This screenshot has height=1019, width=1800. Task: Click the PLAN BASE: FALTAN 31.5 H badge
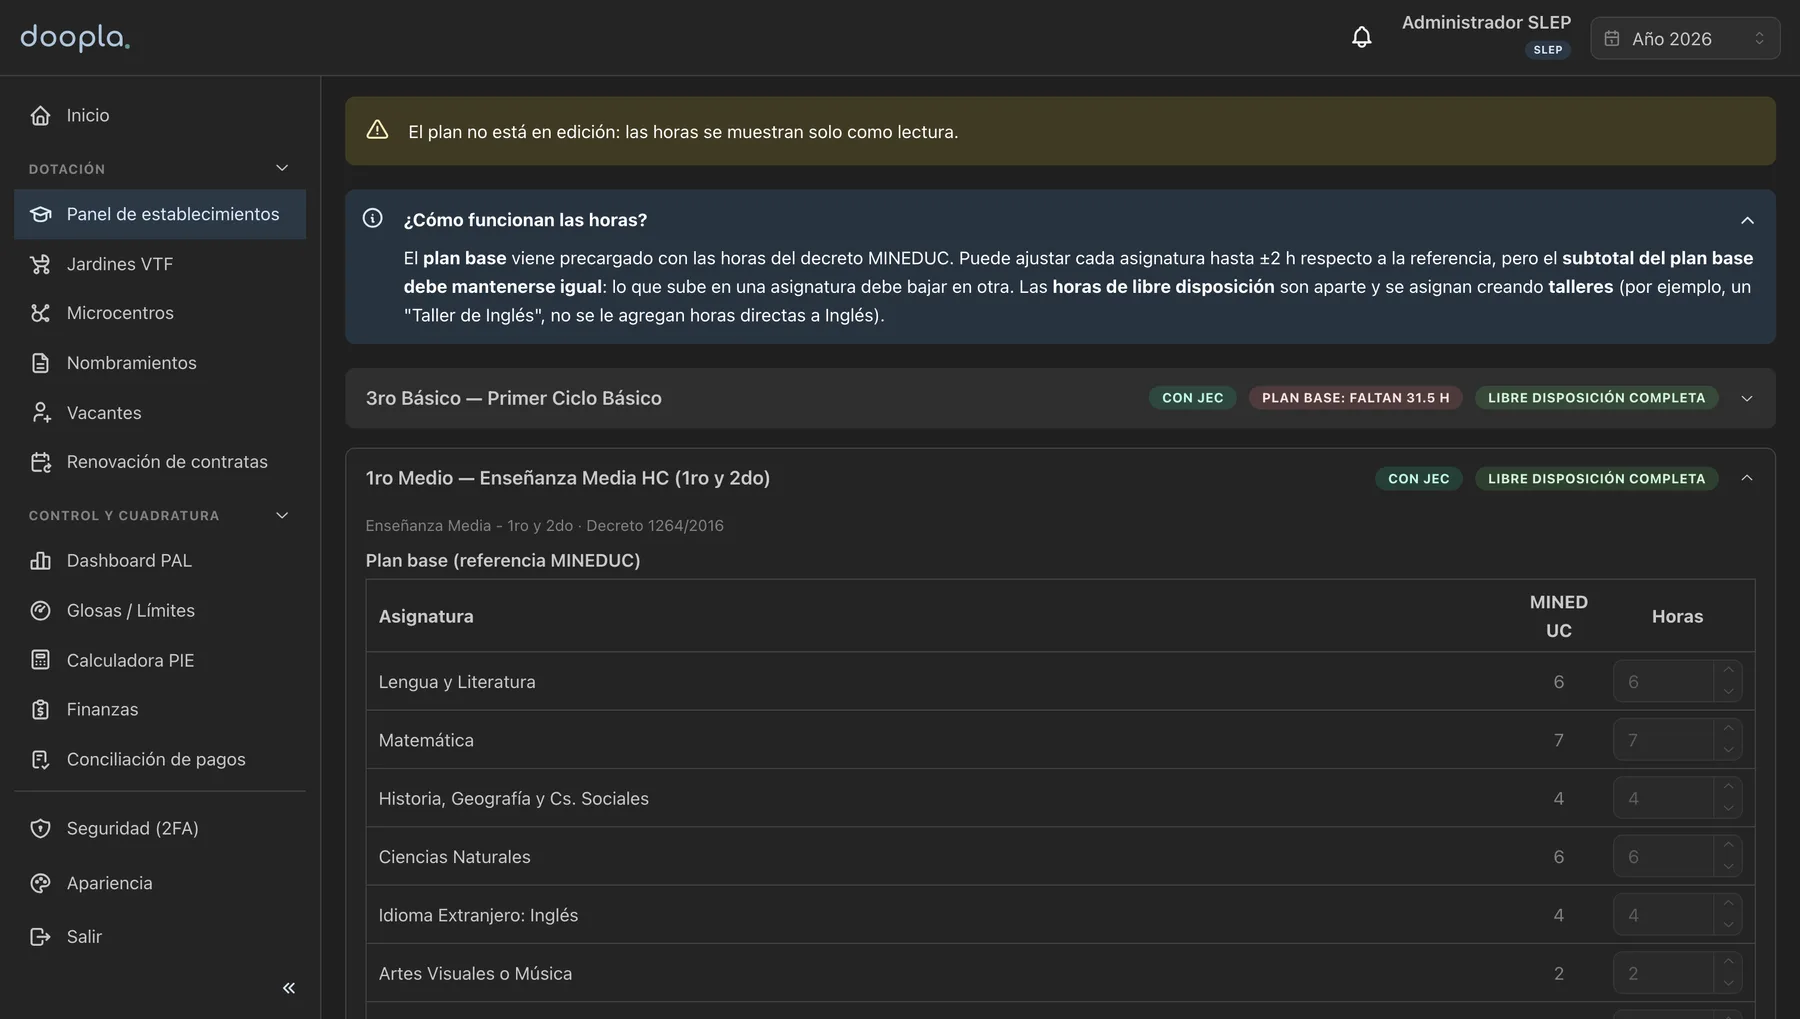[1355, 398]
